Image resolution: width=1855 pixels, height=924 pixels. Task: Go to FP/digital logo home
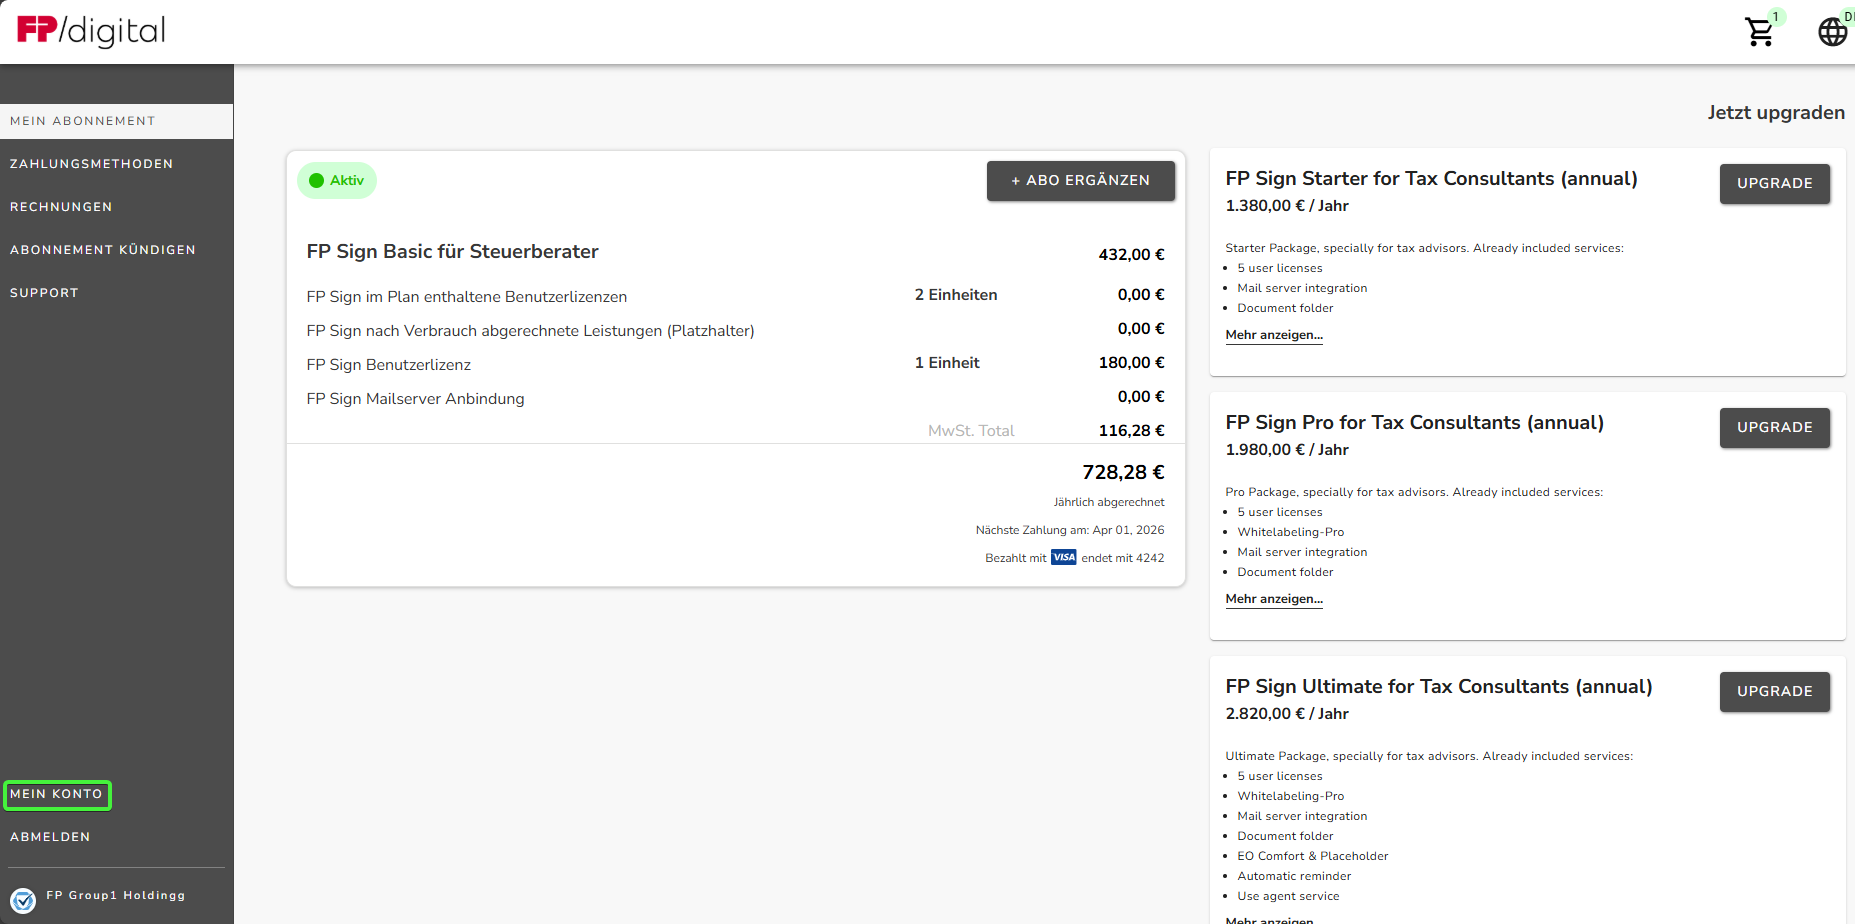(x=91, y=31)
